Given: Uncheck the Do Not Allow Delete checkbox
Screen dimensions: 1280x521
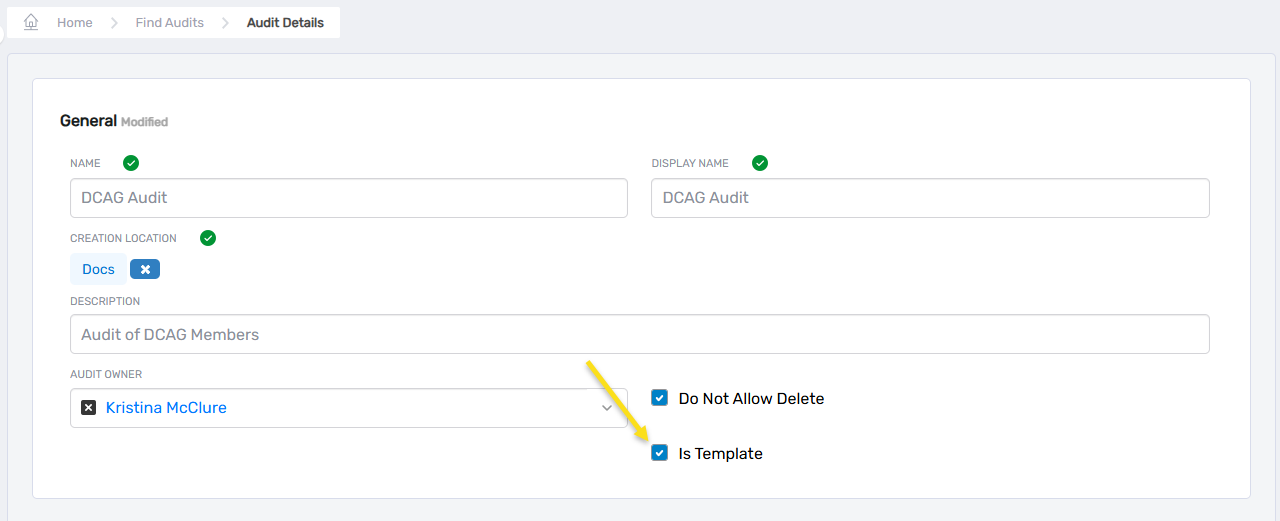Looking at the screenshot, I should point(659,398).
